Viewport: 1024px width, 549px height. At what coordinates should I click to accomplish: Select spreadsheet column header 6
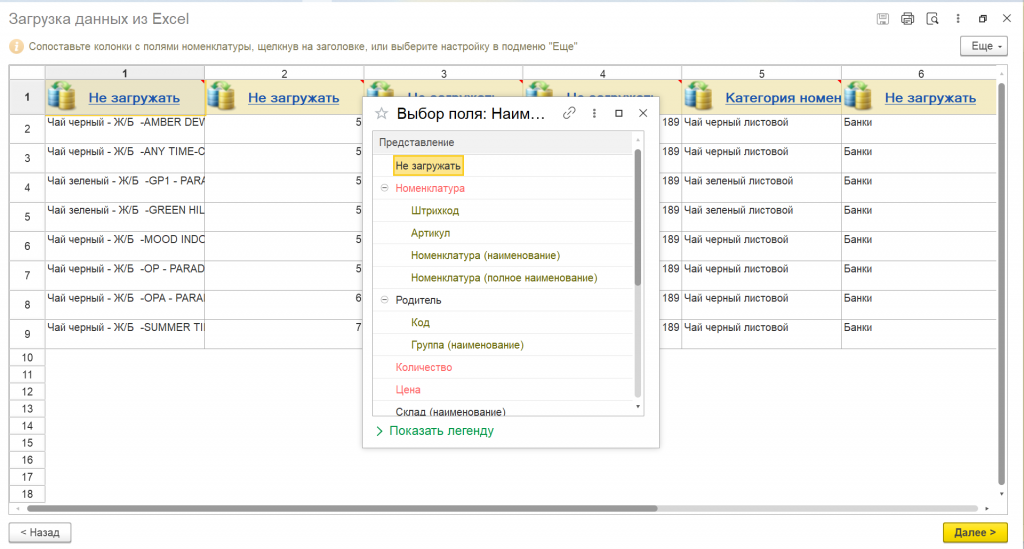pyautogui.click(x=920, y=73)
